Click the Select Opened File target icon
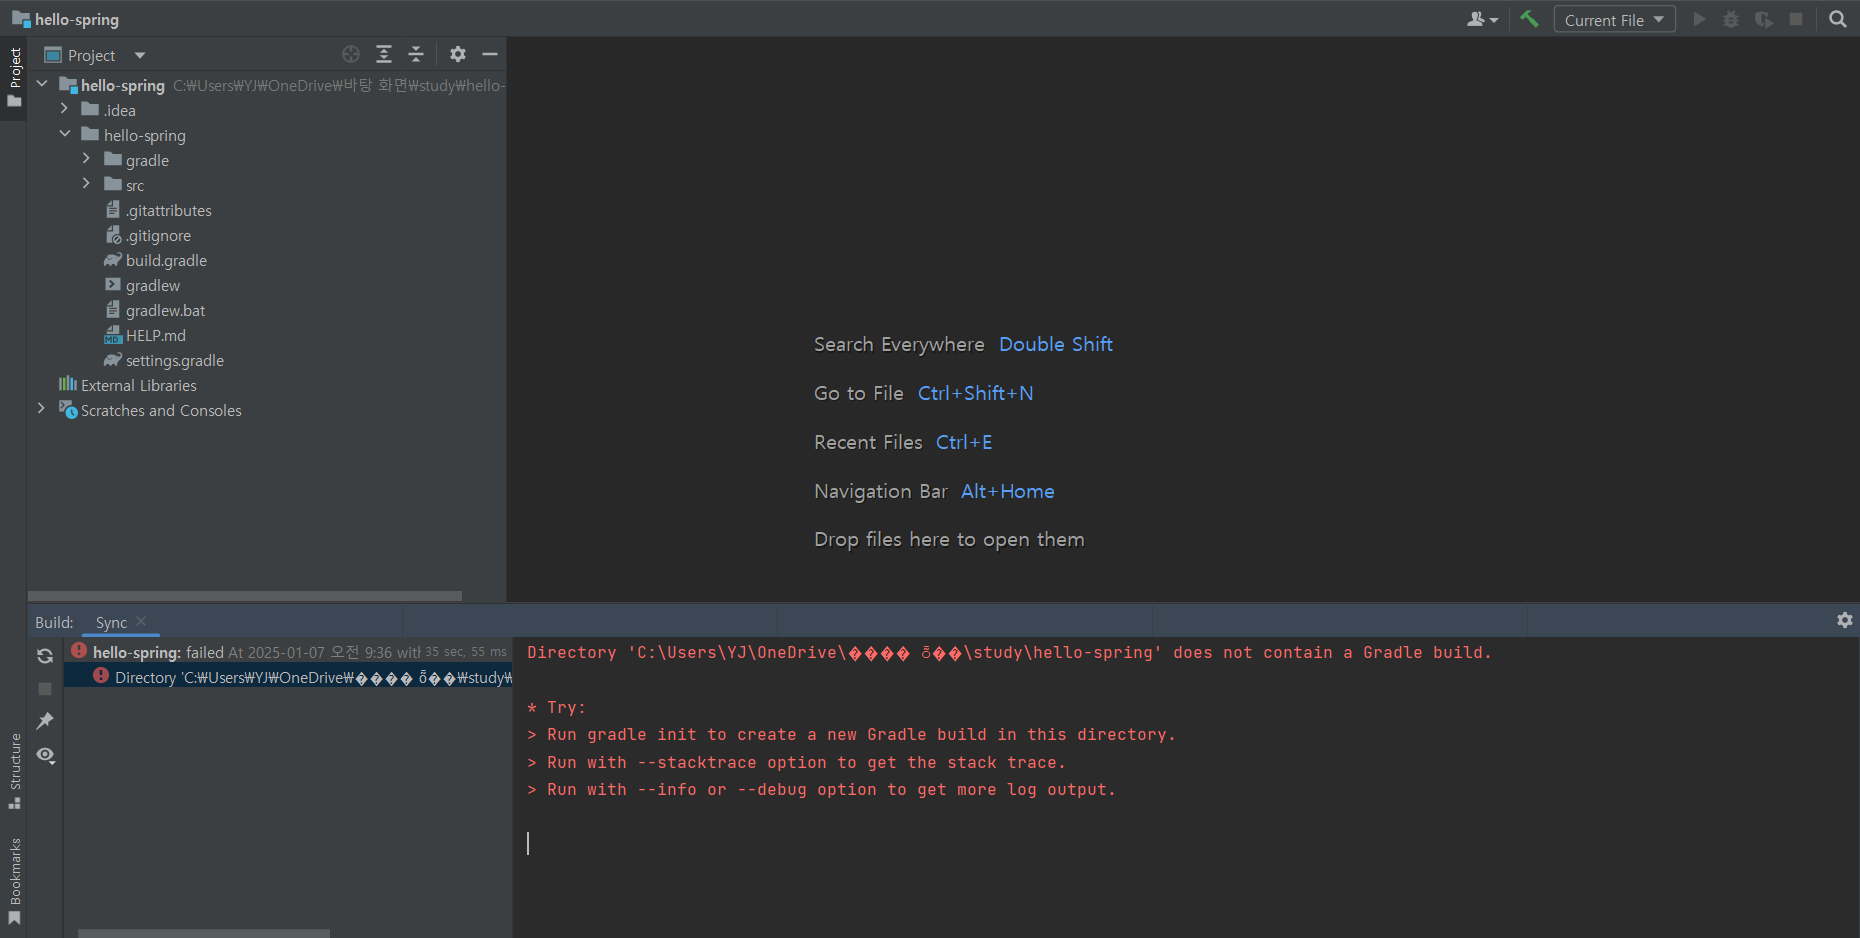Screen dimensions: 1860x938 coord(351,54)
